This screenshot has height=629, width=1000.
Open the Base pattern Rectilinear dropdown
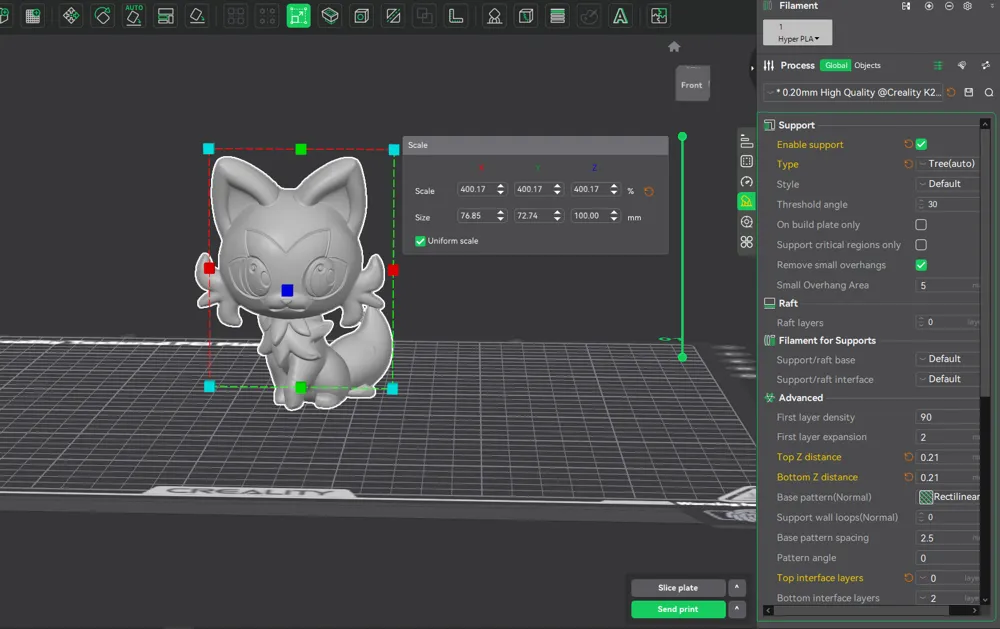[x=948, y=497]
